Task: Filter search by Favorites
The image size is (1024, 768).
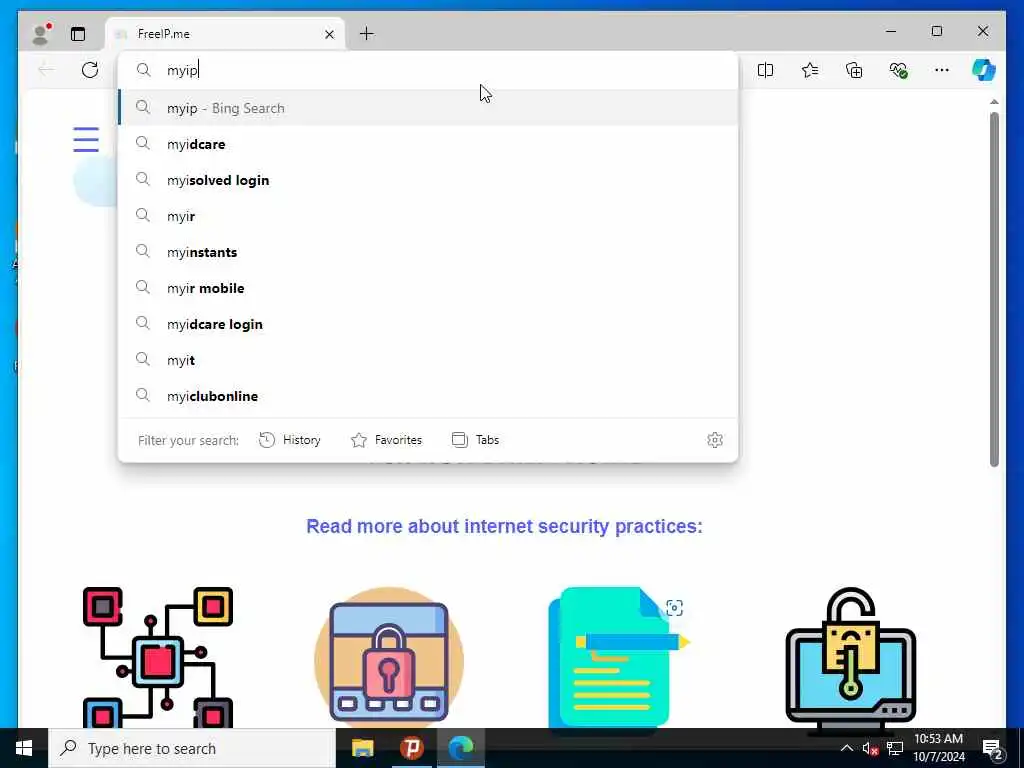Action: click(387, 440)
